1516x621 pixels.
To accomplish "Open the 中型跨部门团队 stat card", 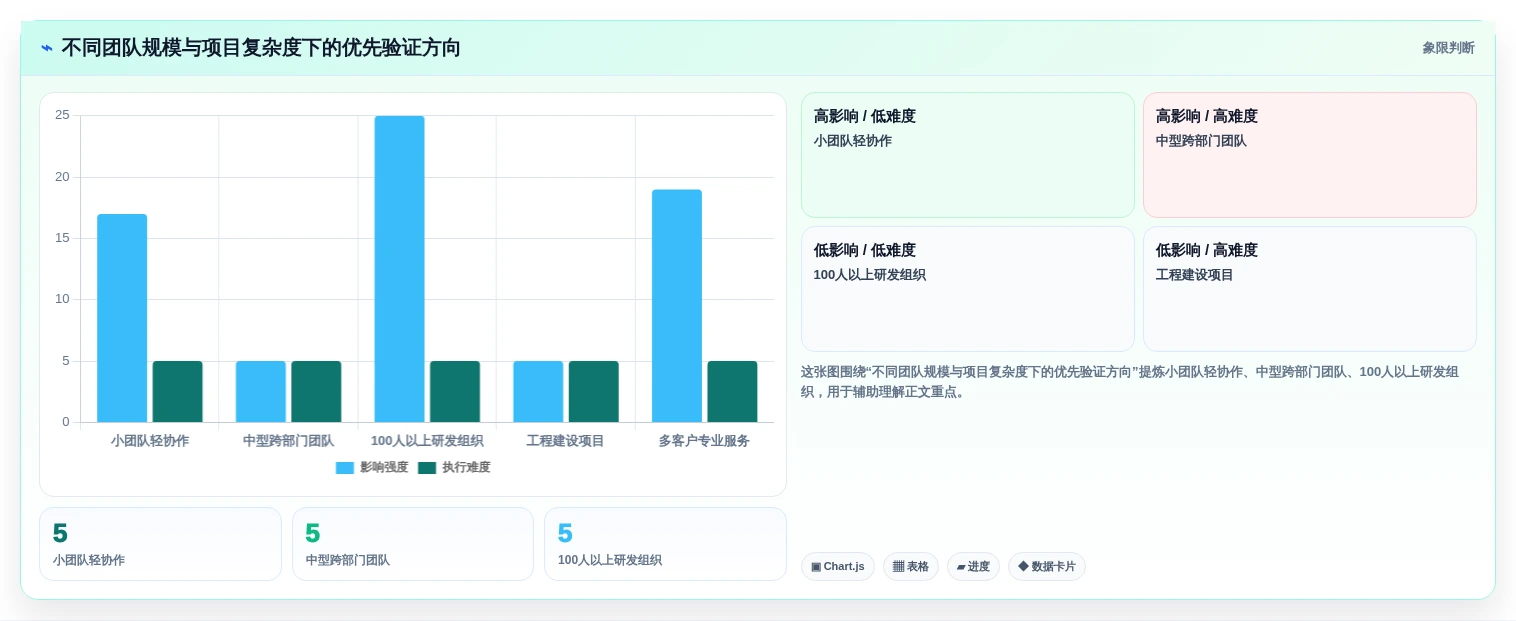I will [413, 544].
